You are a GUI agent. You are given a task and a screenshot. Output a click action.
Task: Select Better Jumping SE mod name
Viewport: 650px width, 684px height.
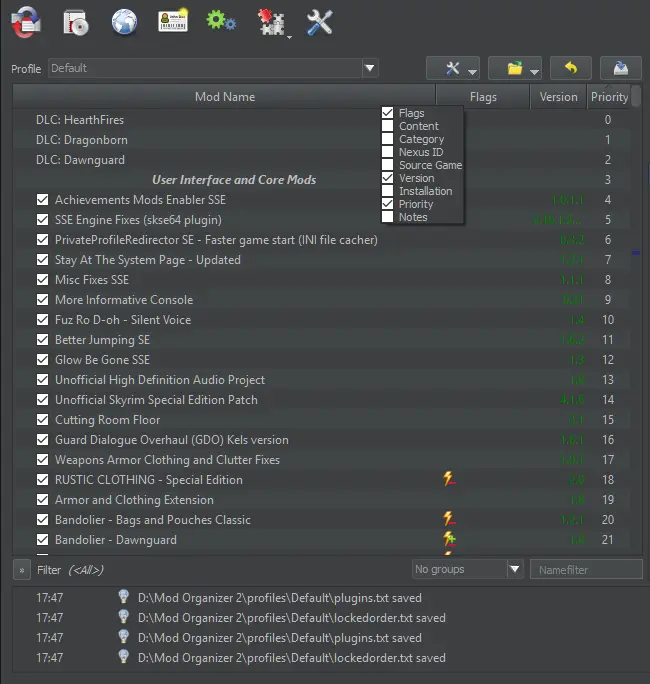pyautogui.click(x=102, y=340)
